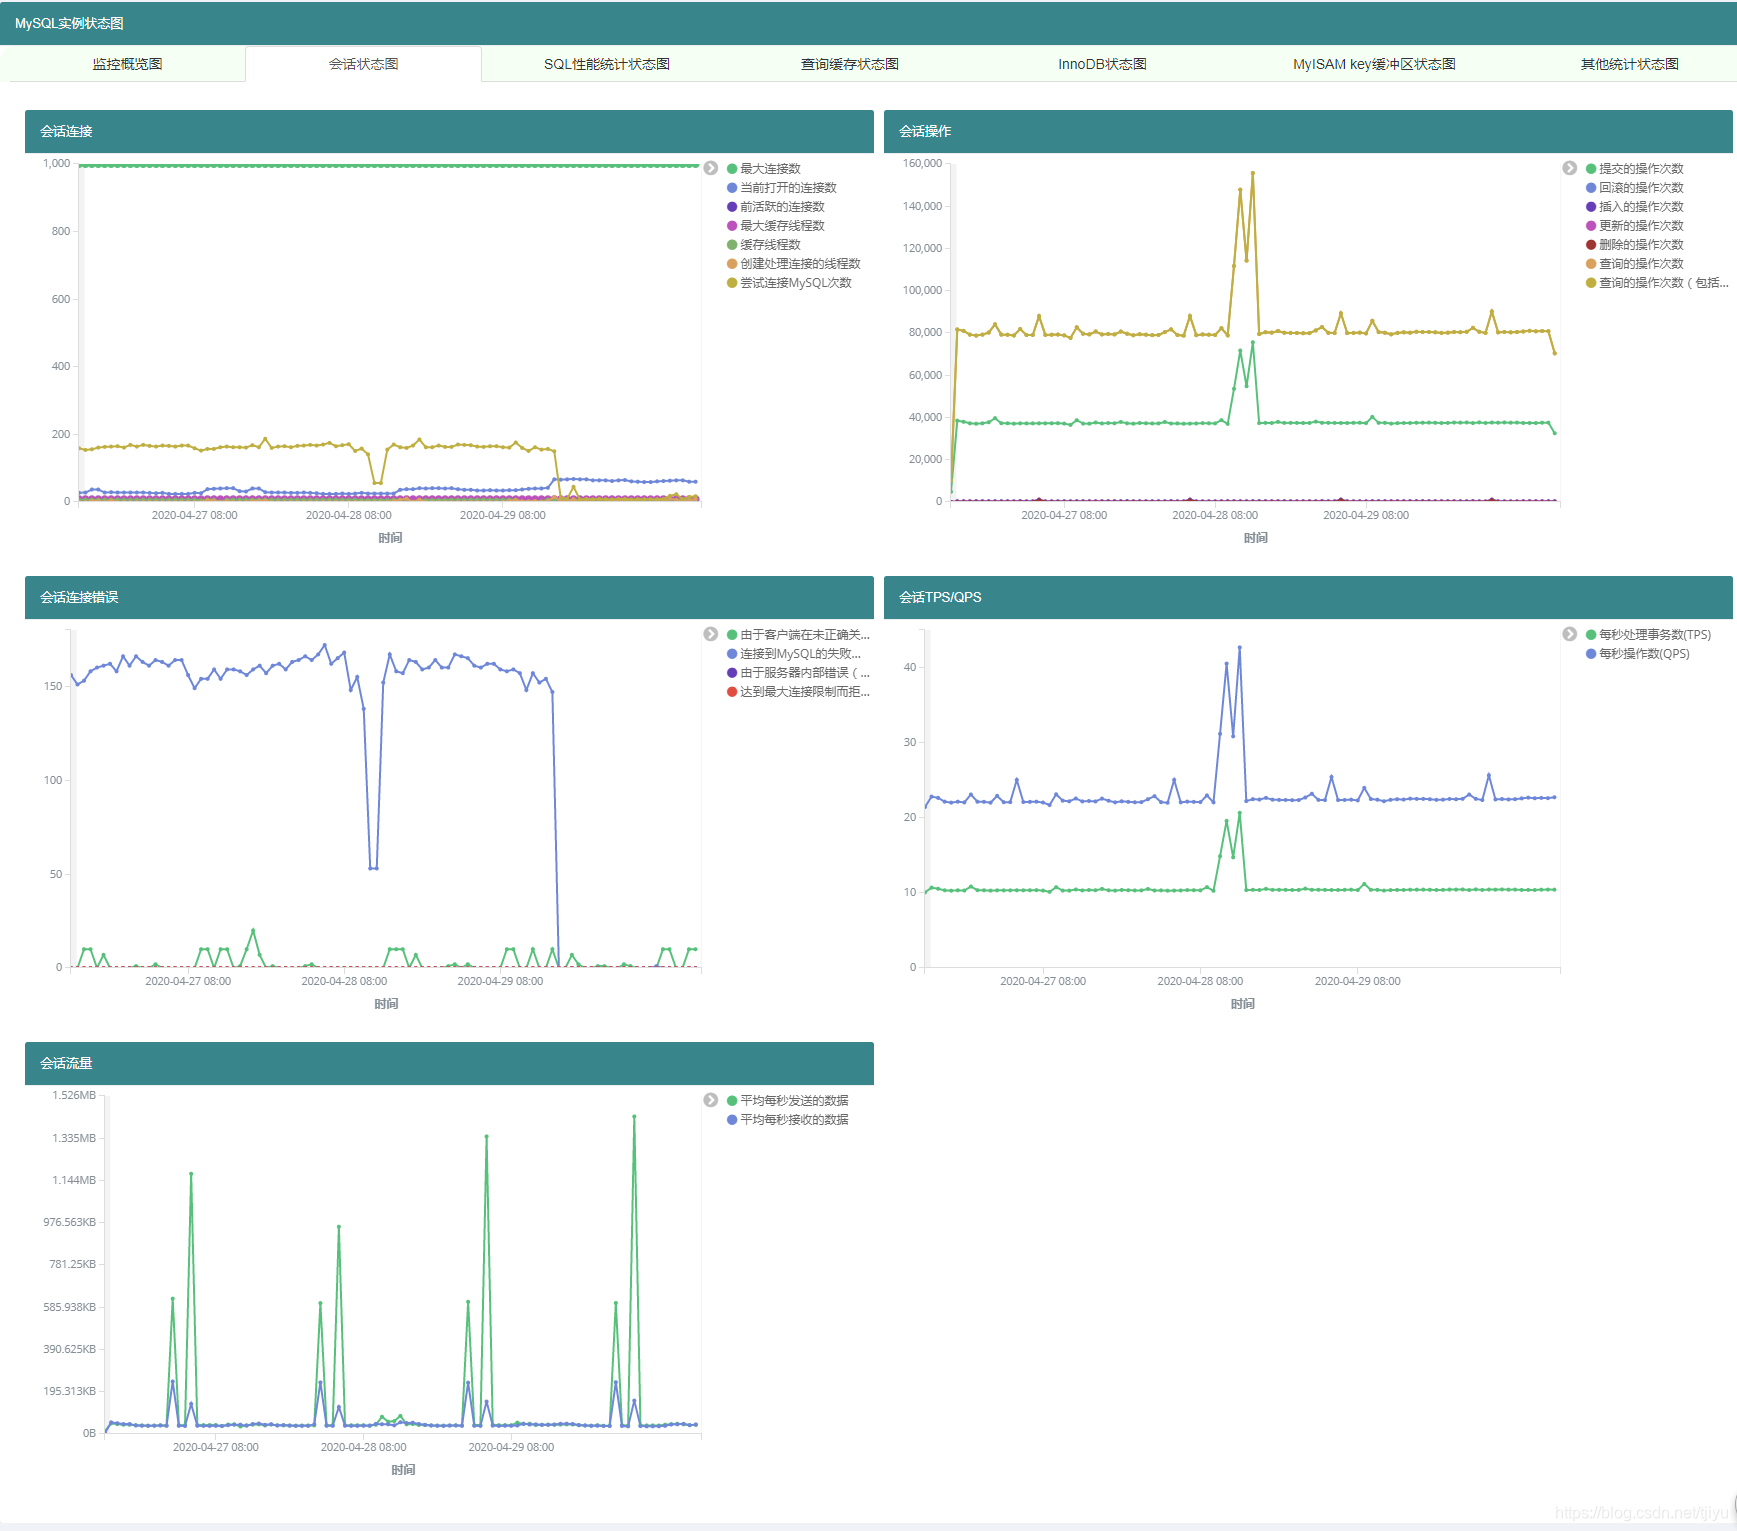
Task: Toggle the 连接到MySQL的失败... legend entry
Action: pos(794,654)
